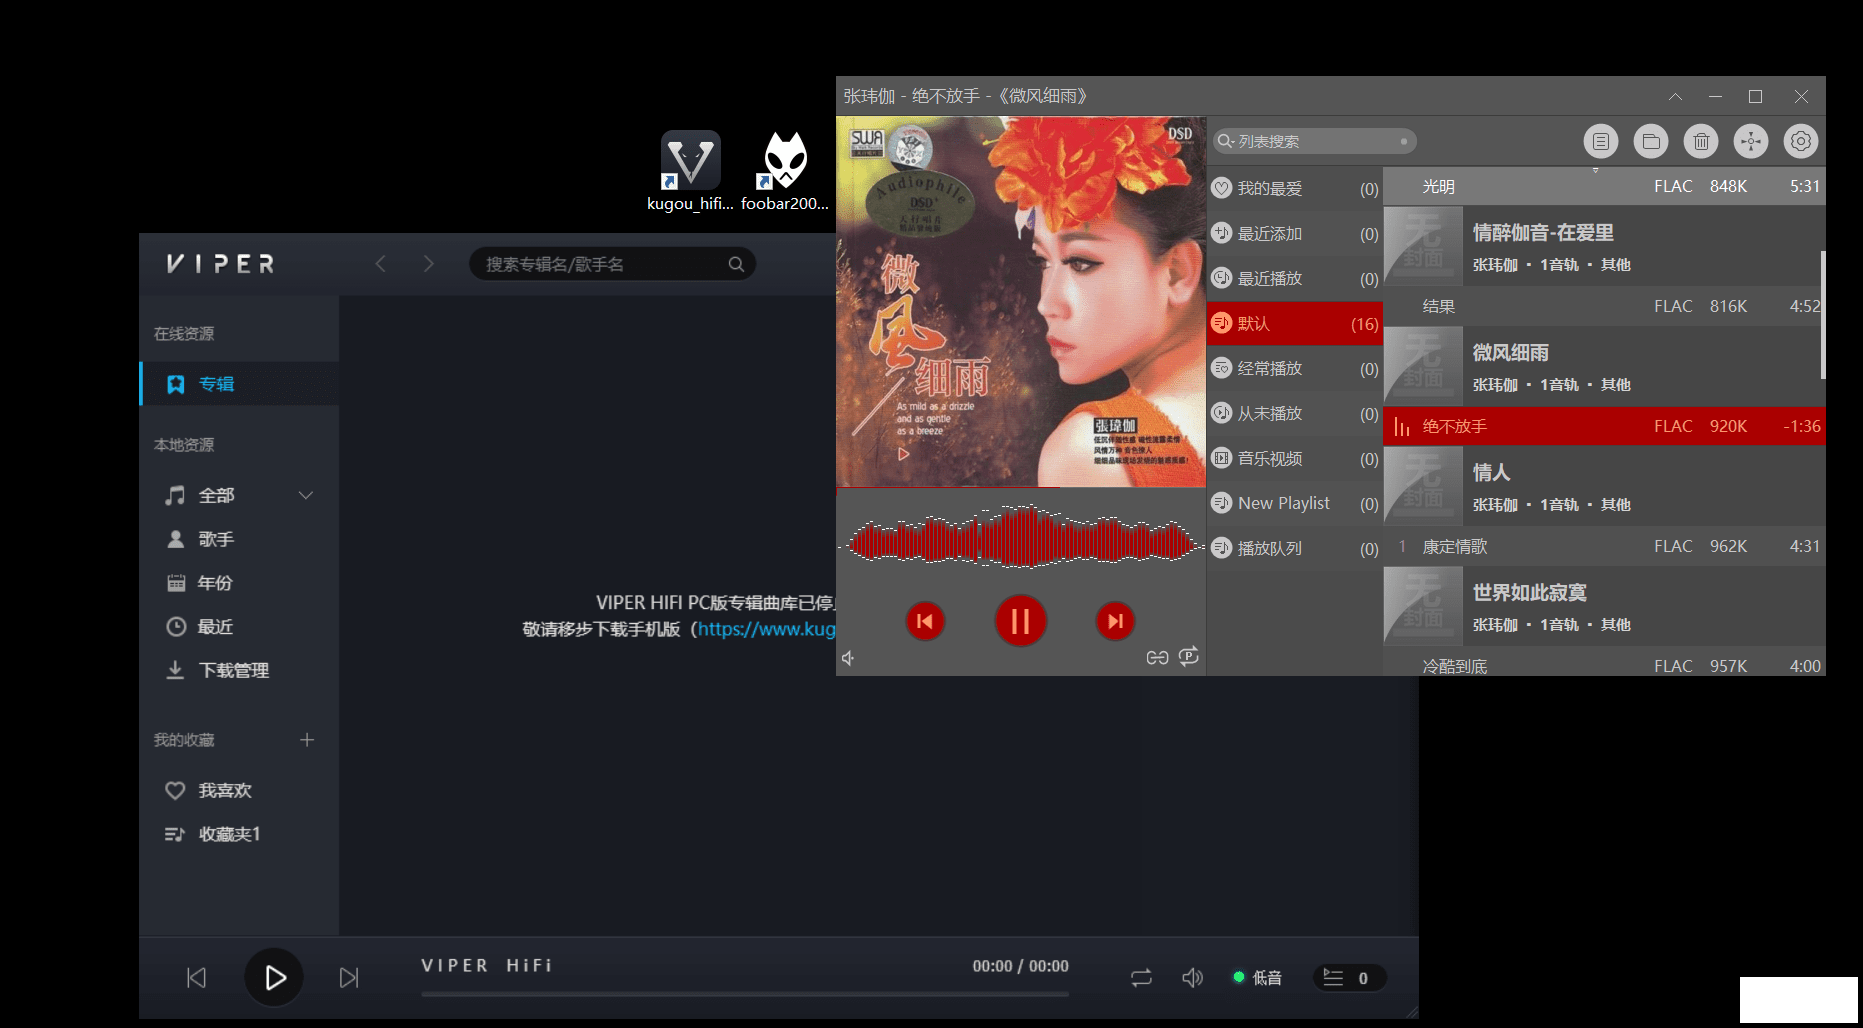Image resolution: width=1863 pixels, height=1028 pixels.
Task: Click VIPER next track button
Action: [349, 978]
